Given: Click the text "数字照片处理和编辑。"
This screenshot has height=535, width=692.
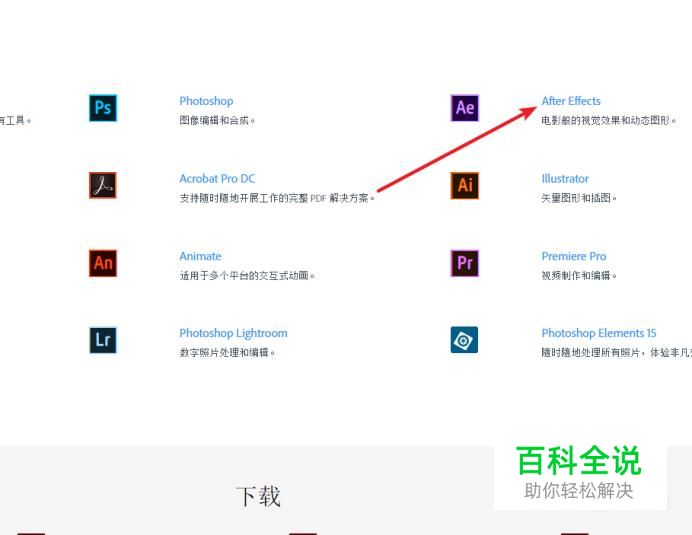Looking at the screenshot, I should [x=227, y=352].
